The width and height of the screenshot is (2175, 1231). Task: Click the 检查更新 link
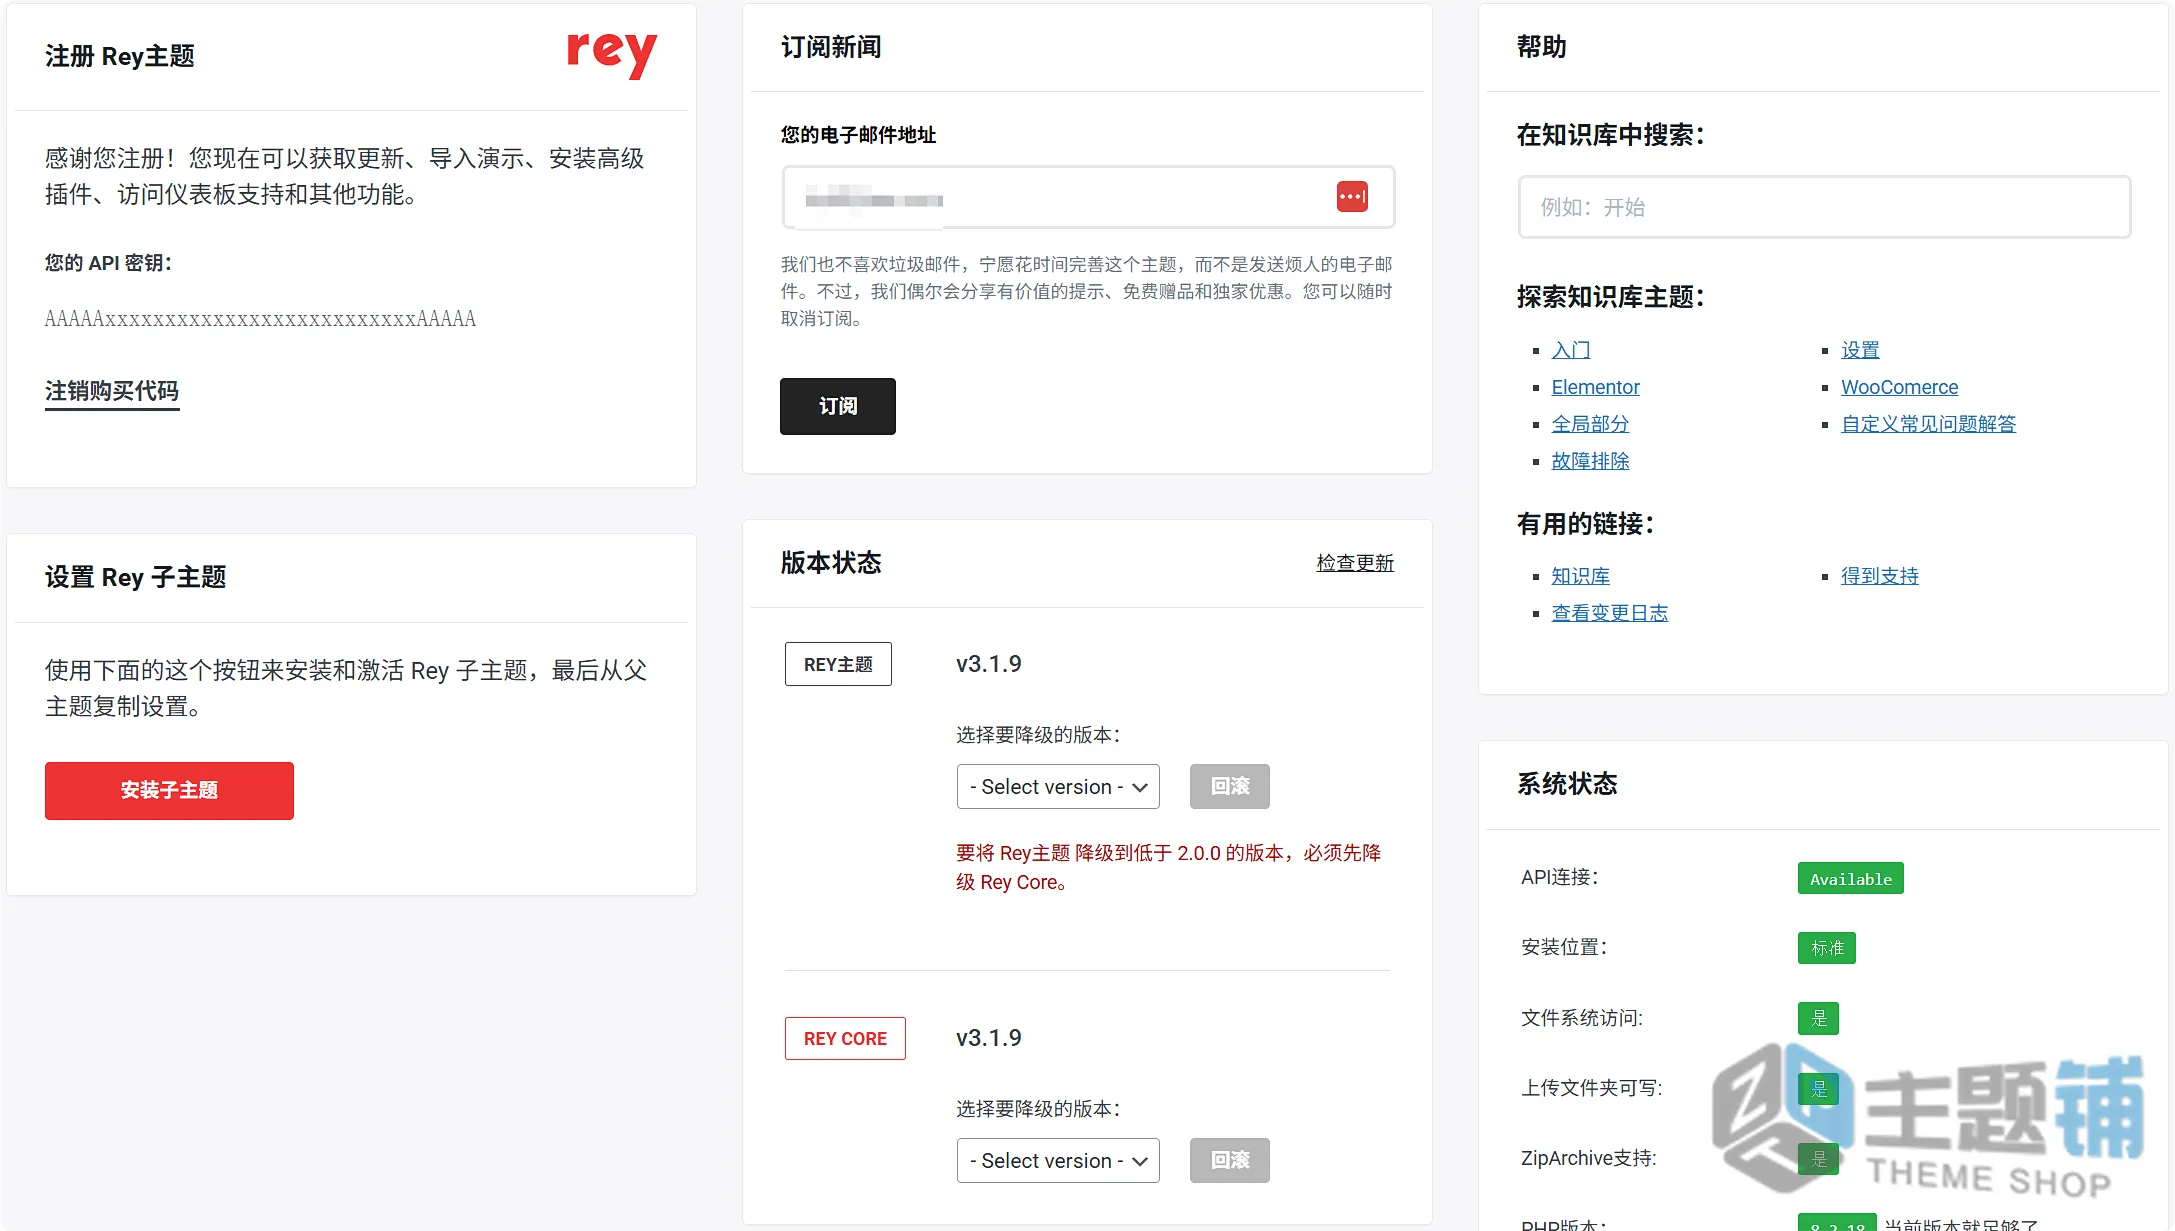tap(1355, 563)
